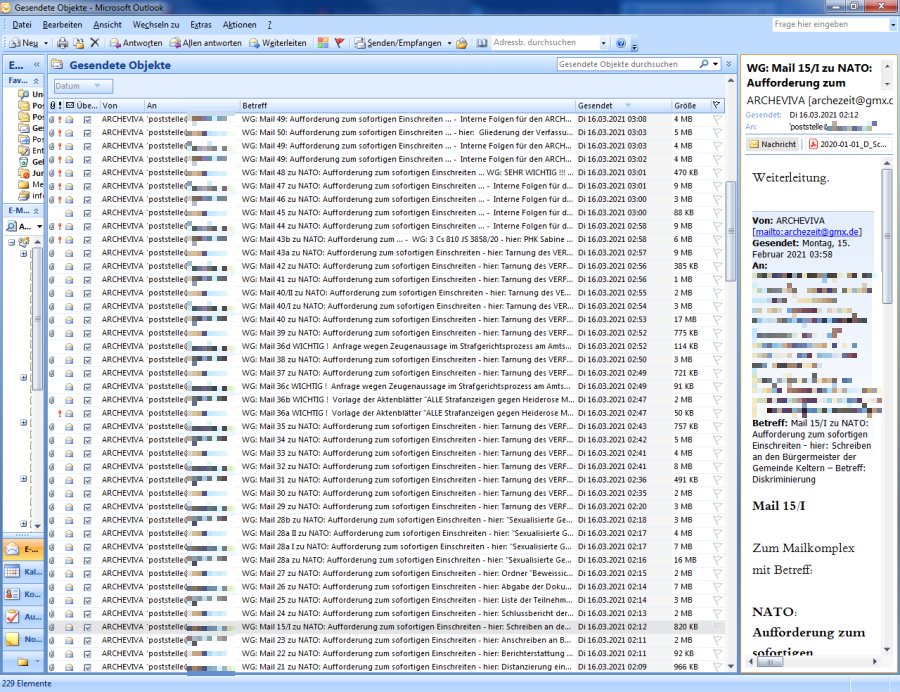The height and width of the screenshot is (692, 900).
Task: Open the address book search dropdown arrow
Action: 603,43
